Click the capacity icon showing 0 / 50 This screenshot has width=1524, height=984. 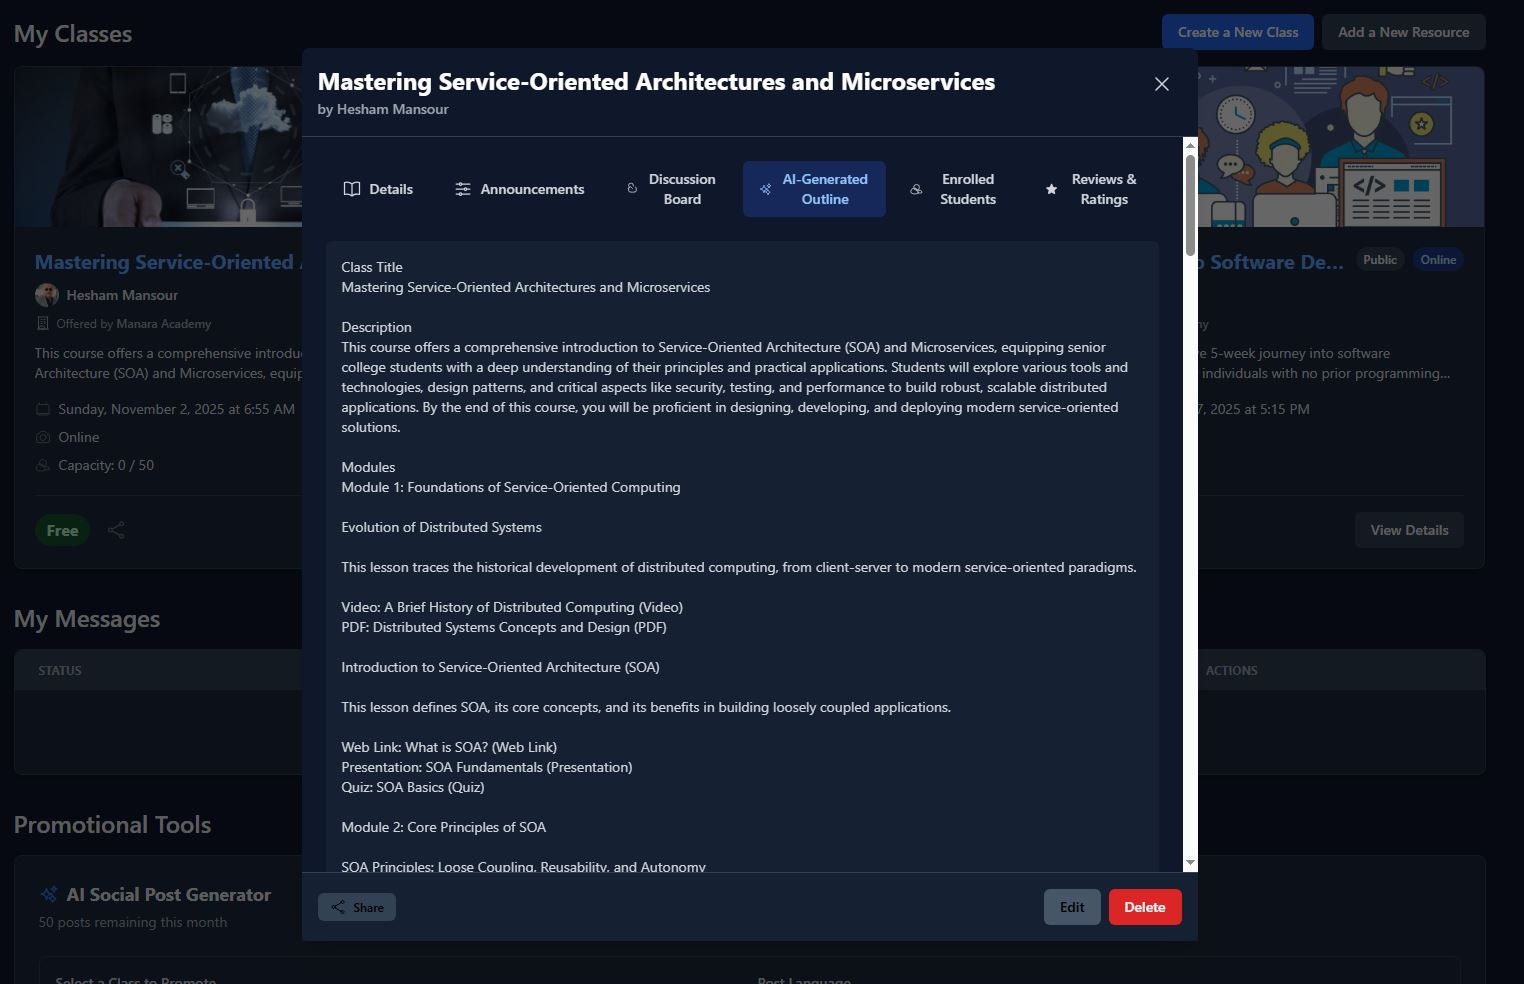click(x=43, y=465)
